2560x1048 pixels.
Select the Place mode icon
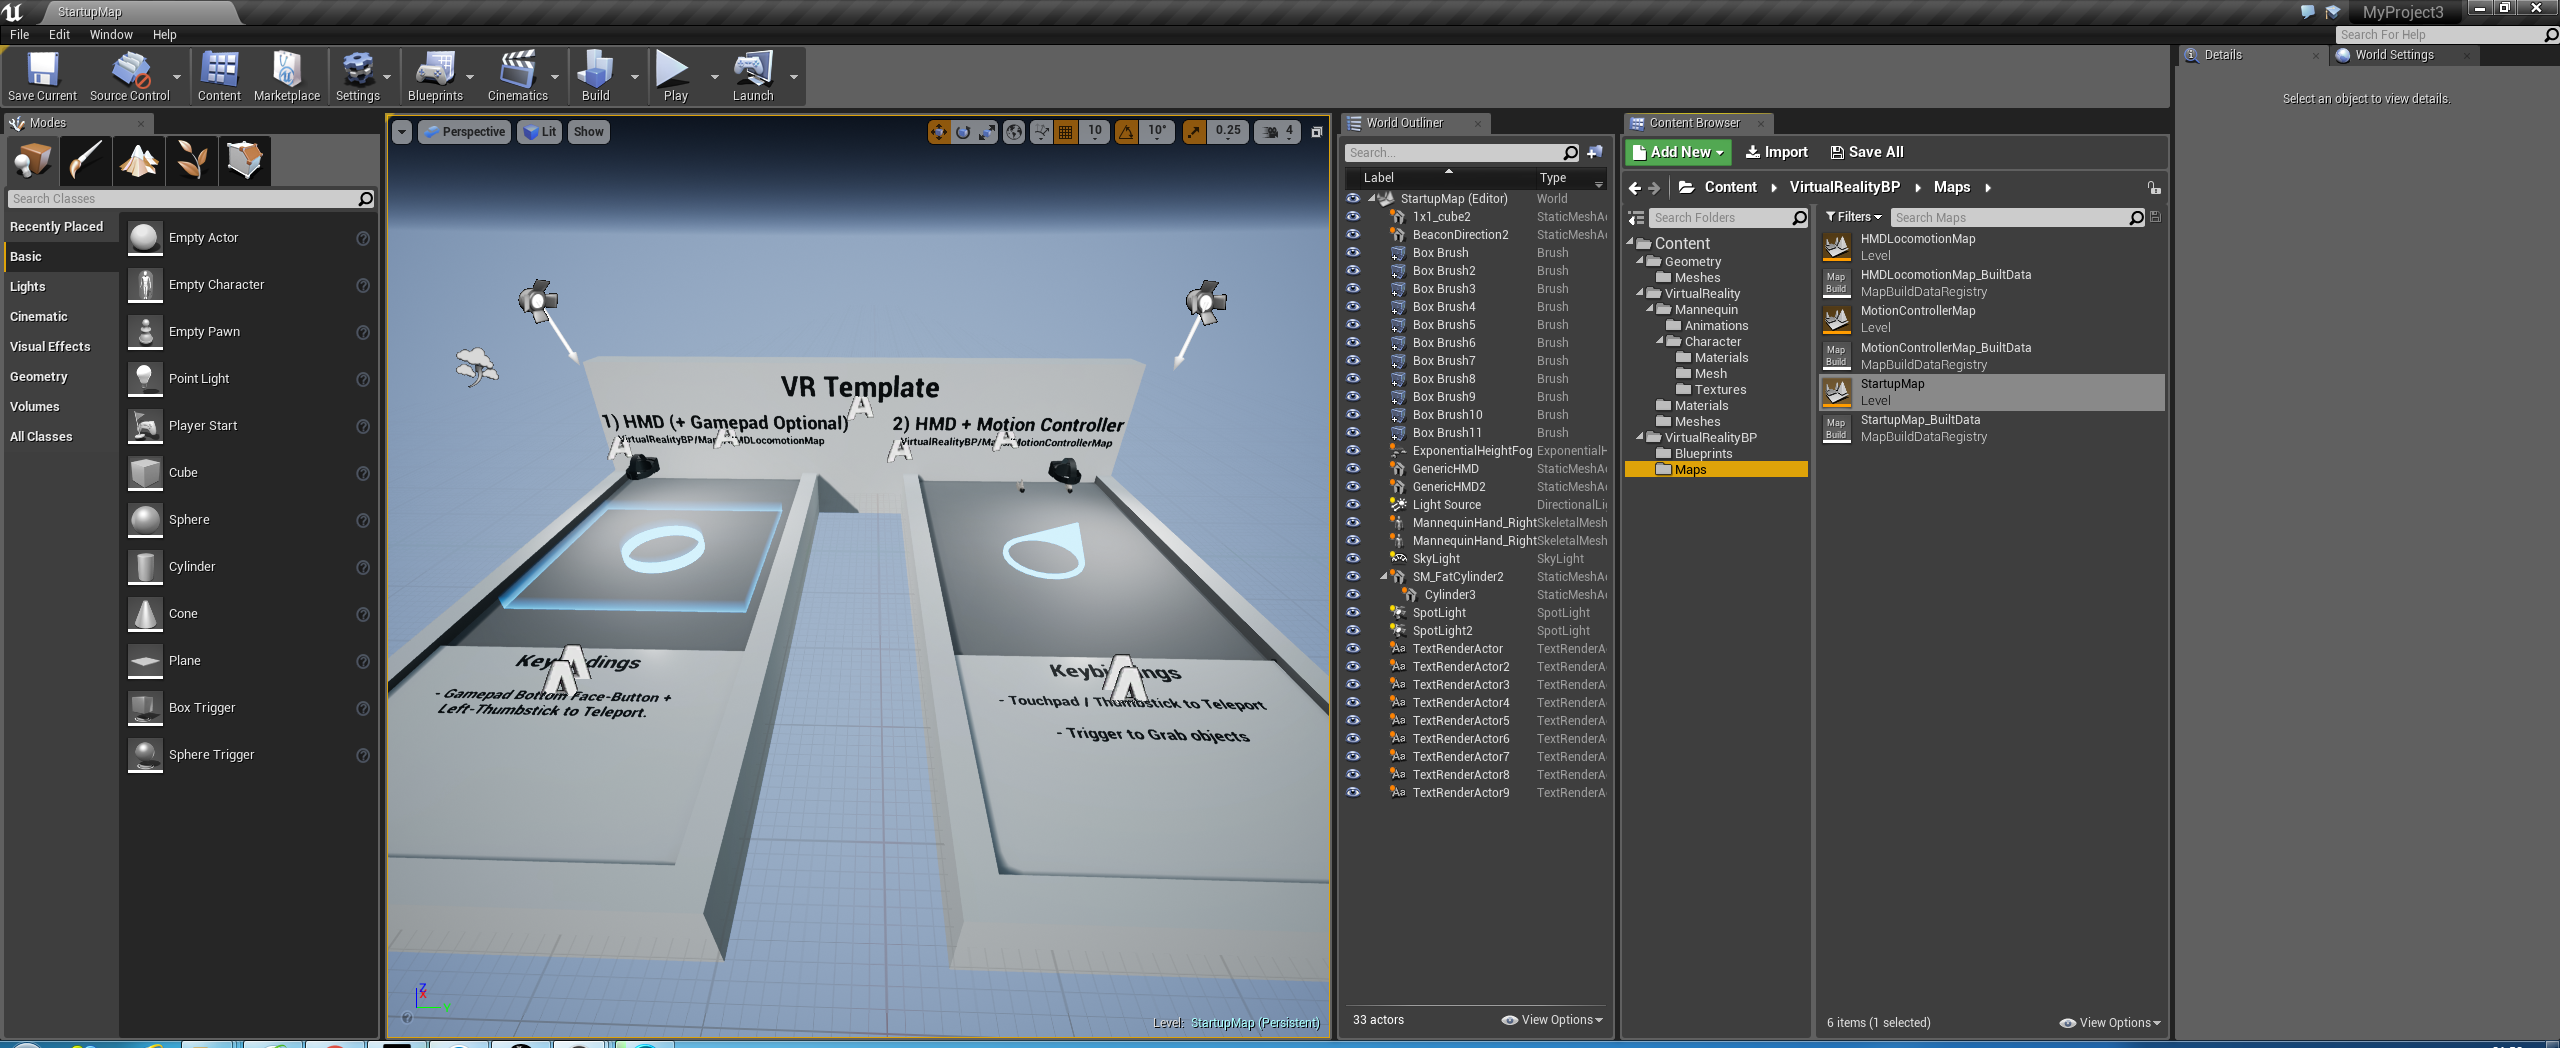pos(32,160)
